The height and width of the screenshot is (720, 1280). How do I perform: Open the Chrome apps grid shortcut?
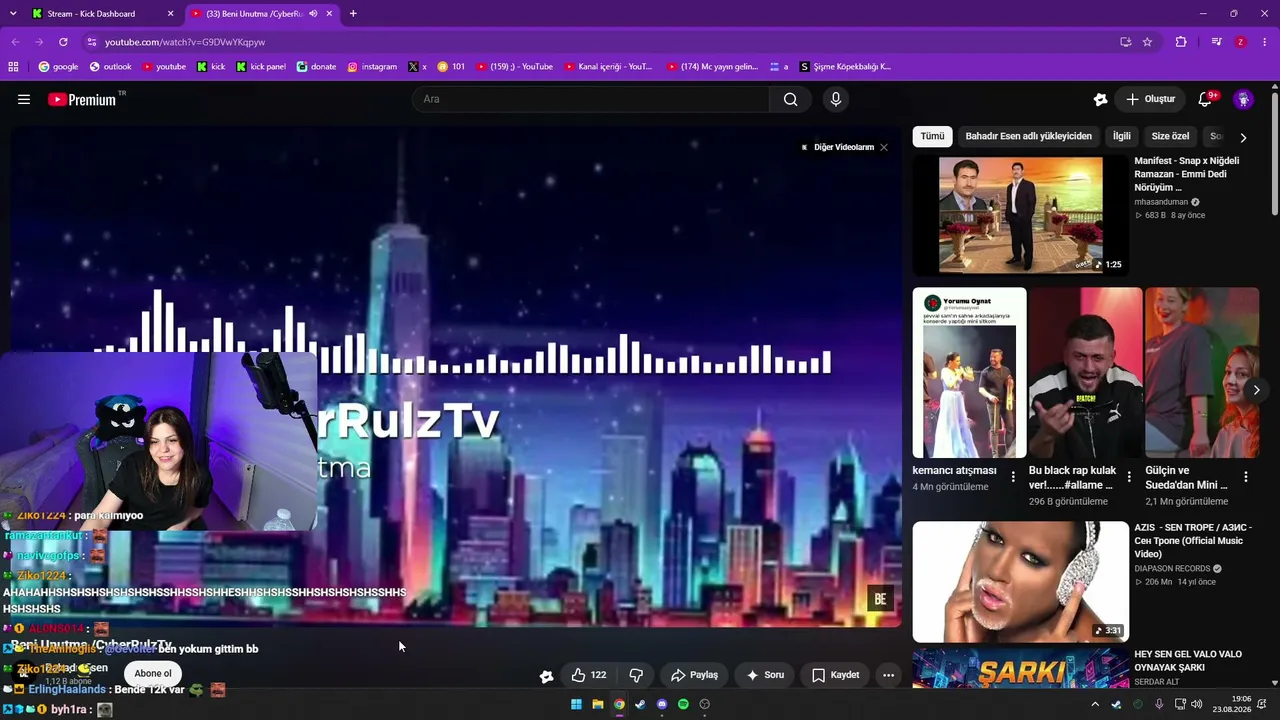click(x=13, y=67)
